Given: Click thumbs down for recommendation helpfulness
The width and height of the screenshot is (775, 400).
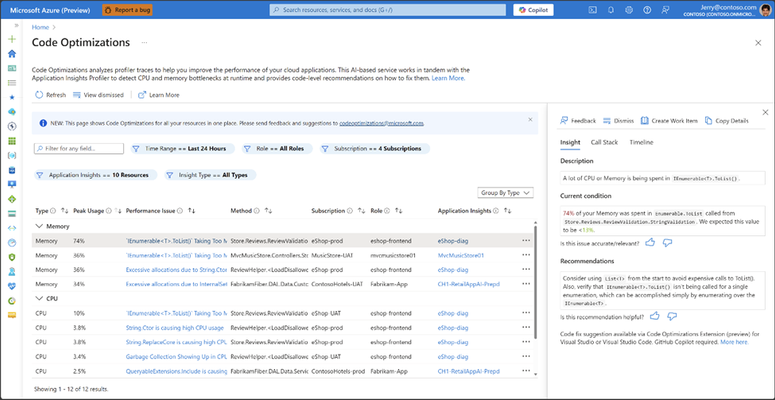Looking at the screenshot, I should 672,316.
